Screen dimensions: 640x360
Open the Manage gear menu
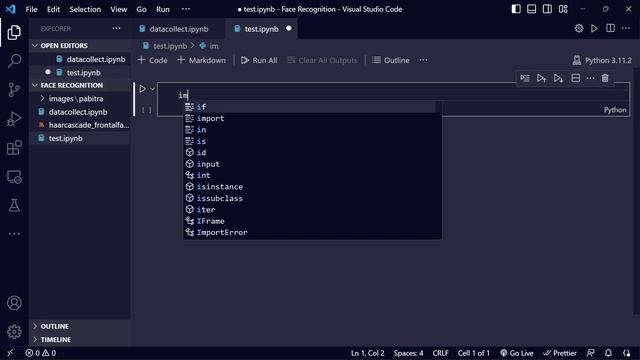(14, 331)
